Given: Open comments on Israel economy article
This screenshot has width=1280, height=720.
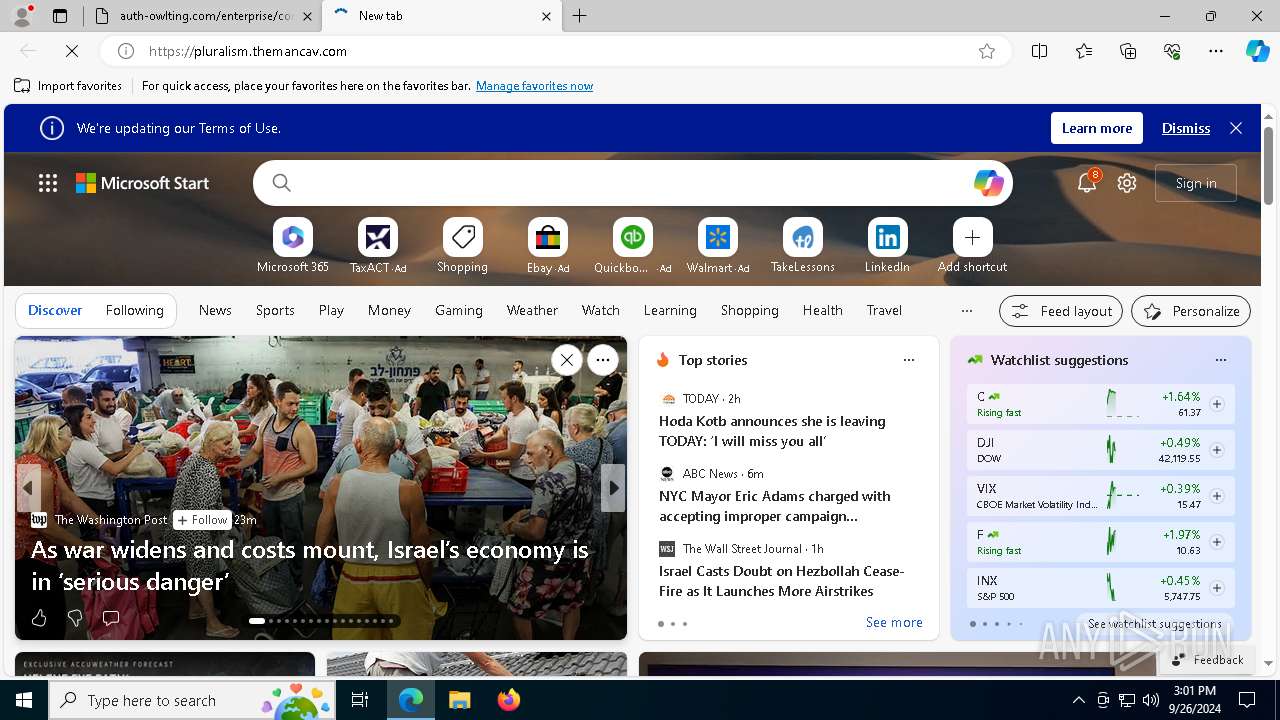Looking at the screenshot, I should [111, 618].
